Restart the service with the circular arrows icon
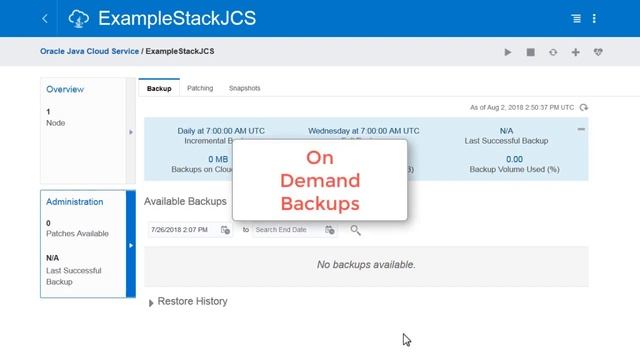The image size is (640, 360). point(553,52)
